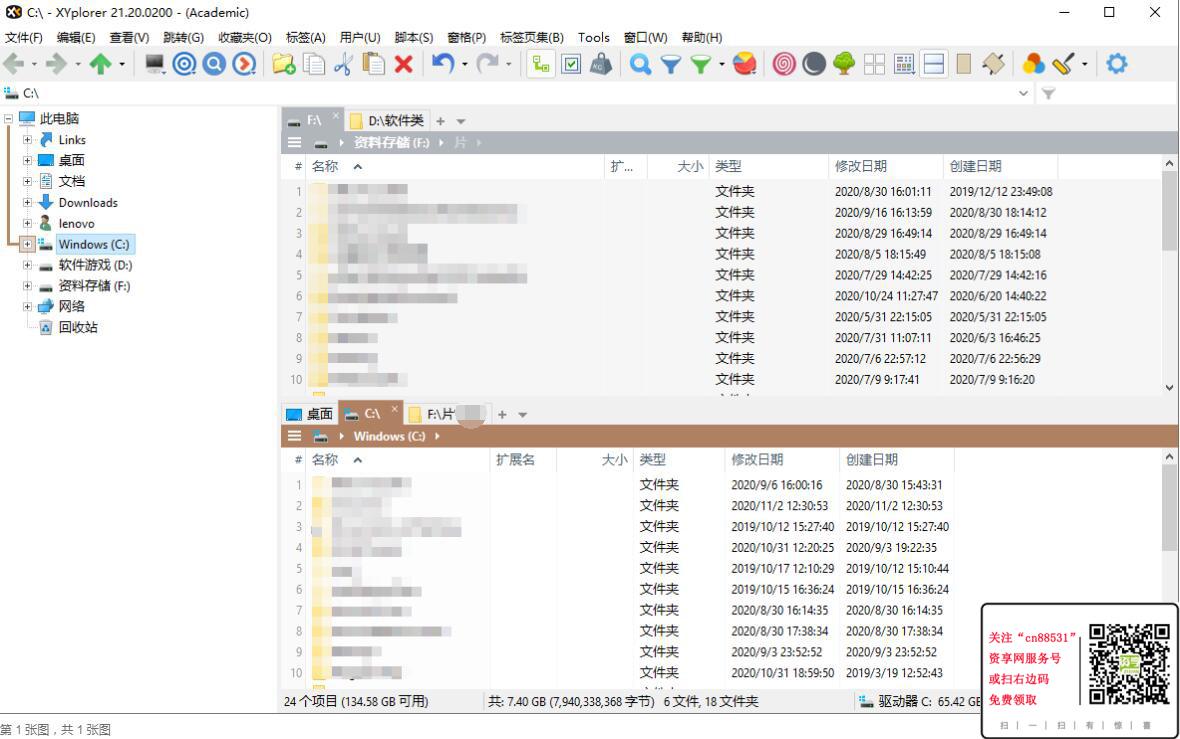Open the lower pane tab list dropdown

pos(522,415)
